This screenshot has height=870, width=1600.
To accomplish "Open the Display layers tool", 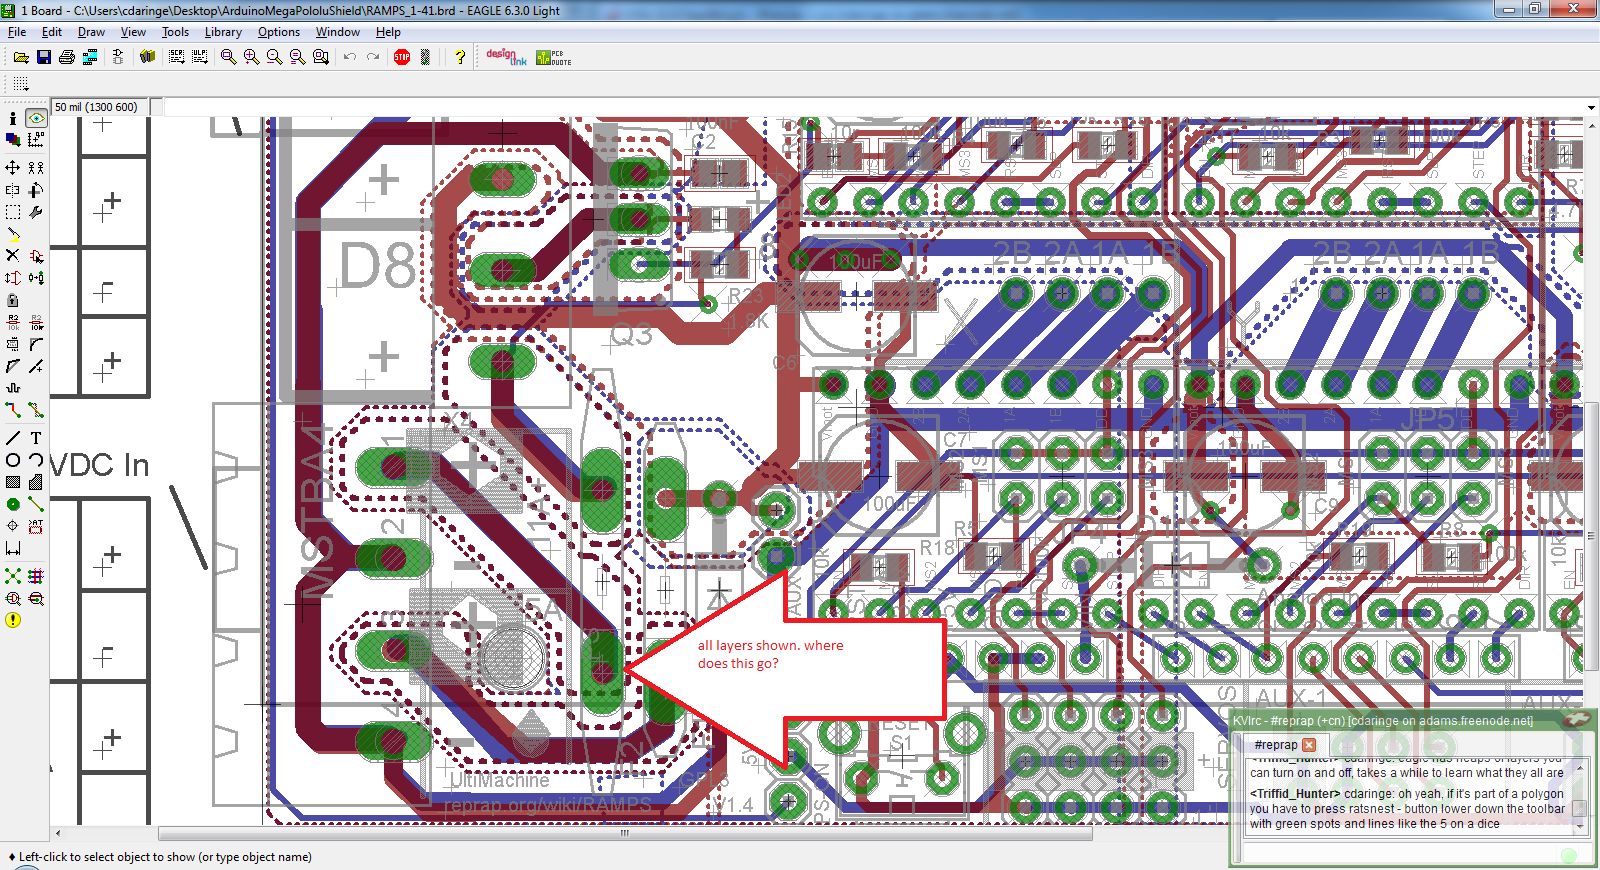I will pyautogui.click(x=13, y=140).
